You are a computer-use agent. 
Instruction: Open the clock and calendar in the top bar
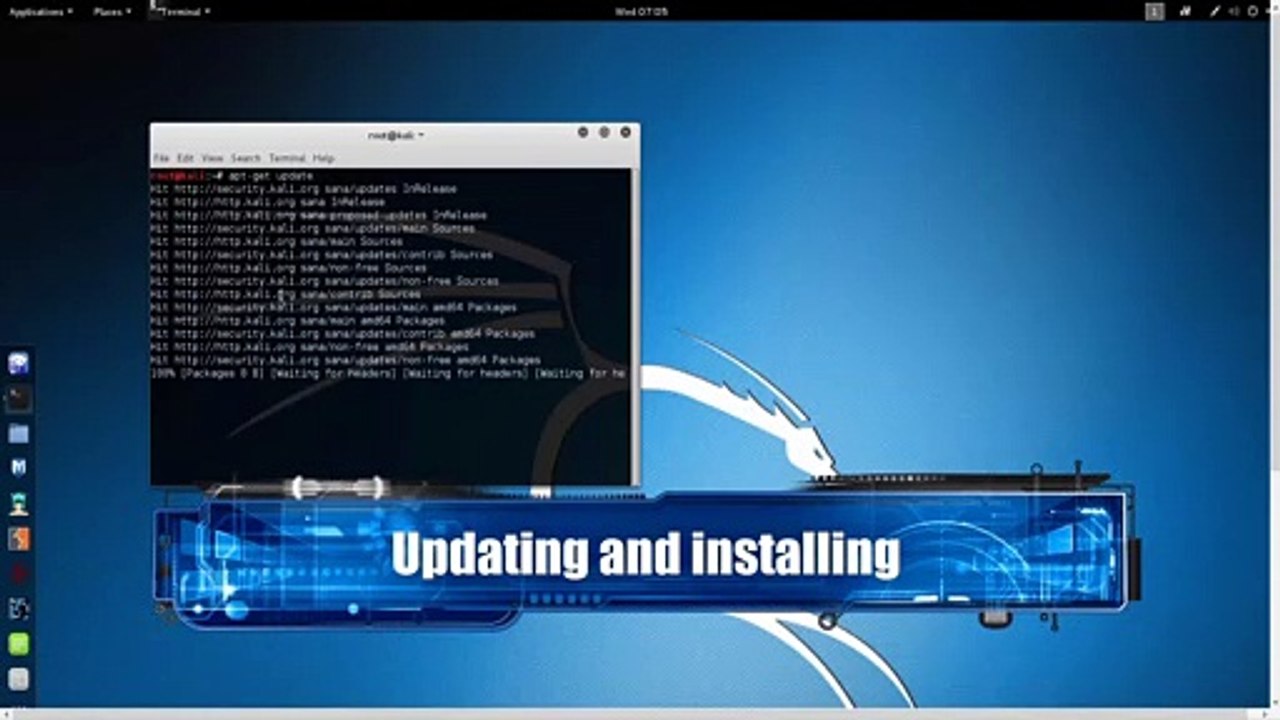click(641, 11)
